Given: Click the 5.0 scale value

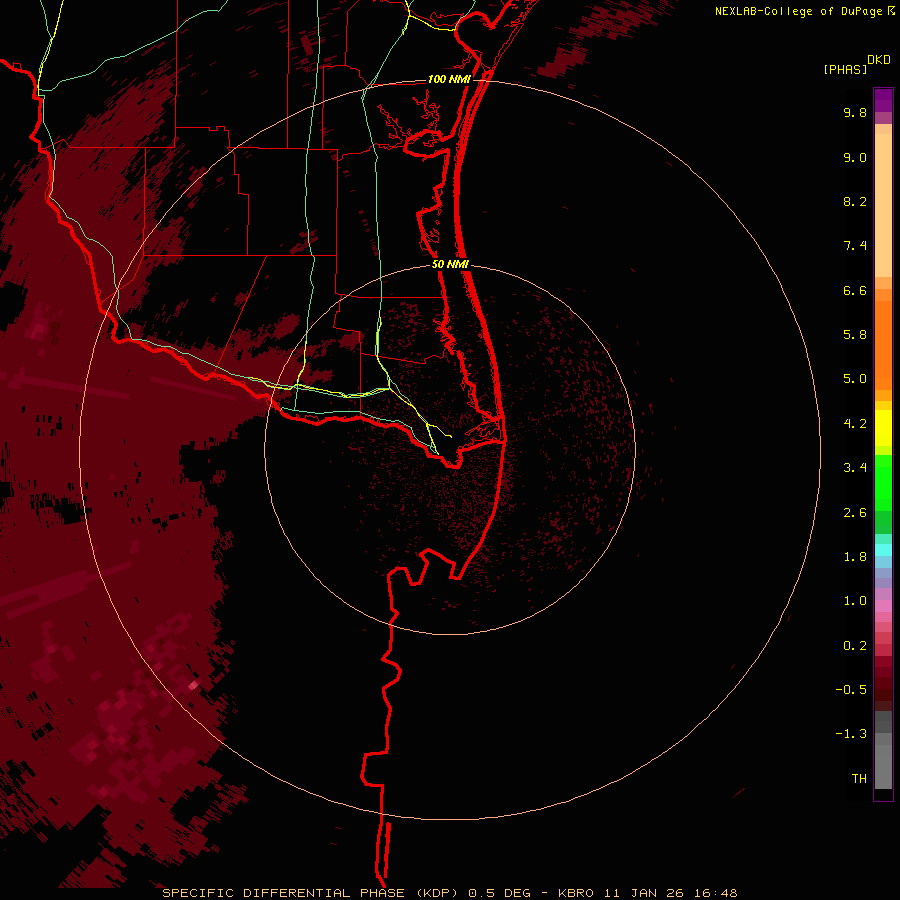Looking at the screenshot, I should click(x=855, y=379).
